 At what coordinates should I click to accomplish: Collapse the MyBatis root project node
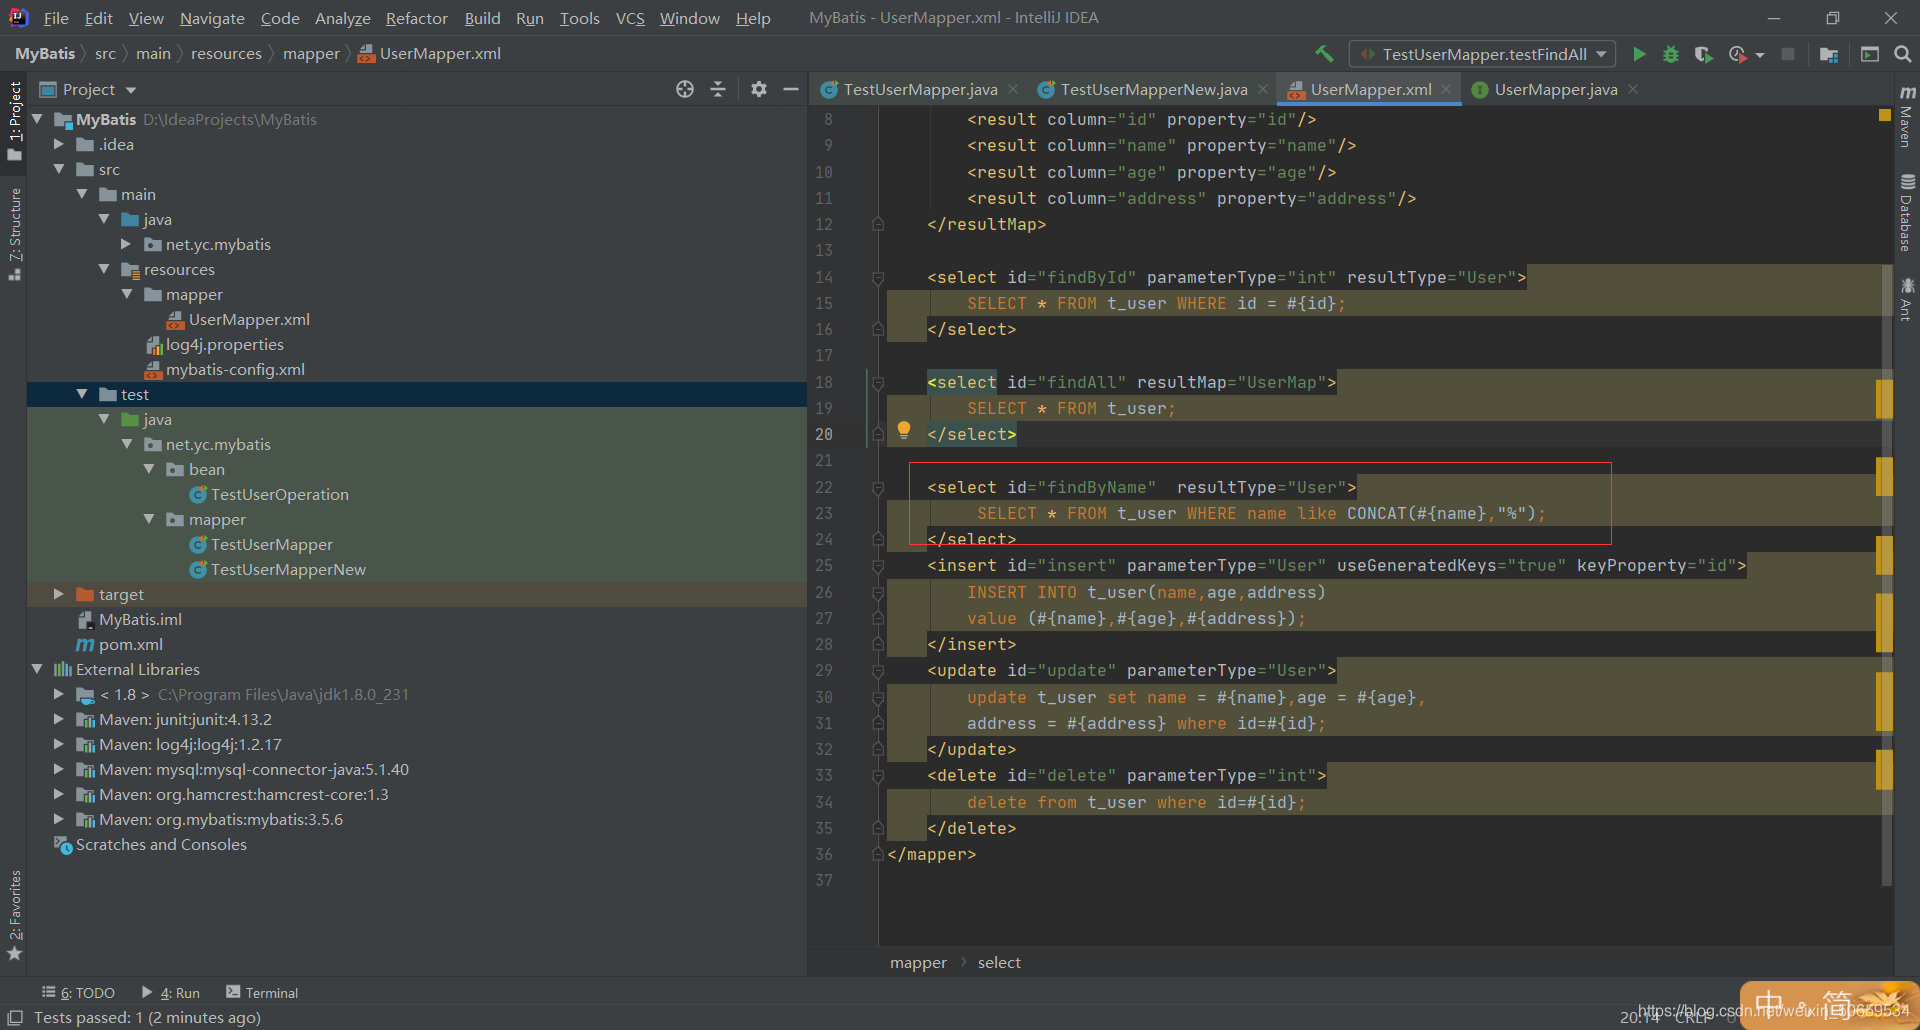click(x=38, y=119)
